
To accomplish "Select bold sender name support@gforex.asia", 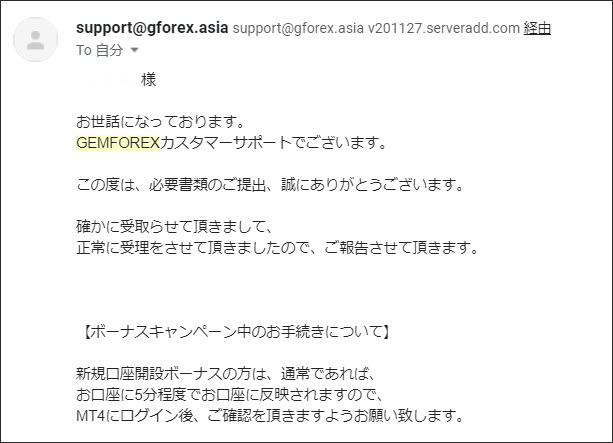I will [152, 28].
